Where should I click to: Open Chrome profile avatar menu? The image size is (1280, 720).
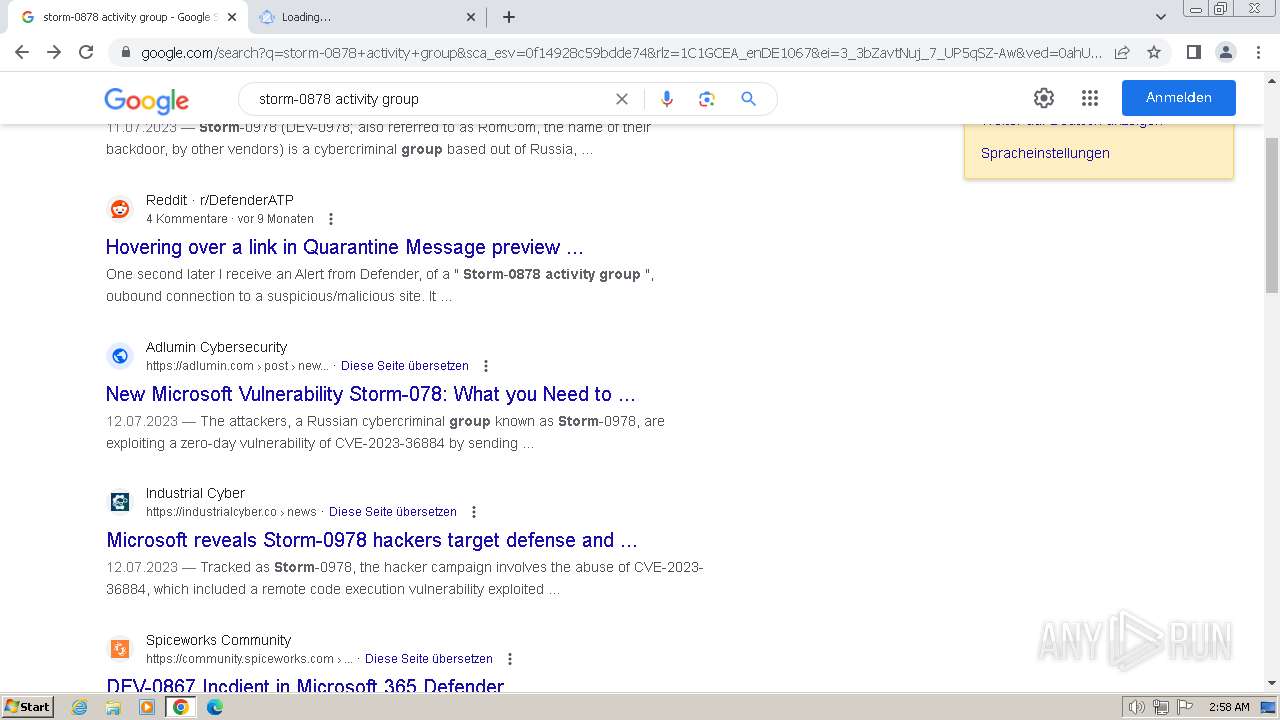(1225, 52)
